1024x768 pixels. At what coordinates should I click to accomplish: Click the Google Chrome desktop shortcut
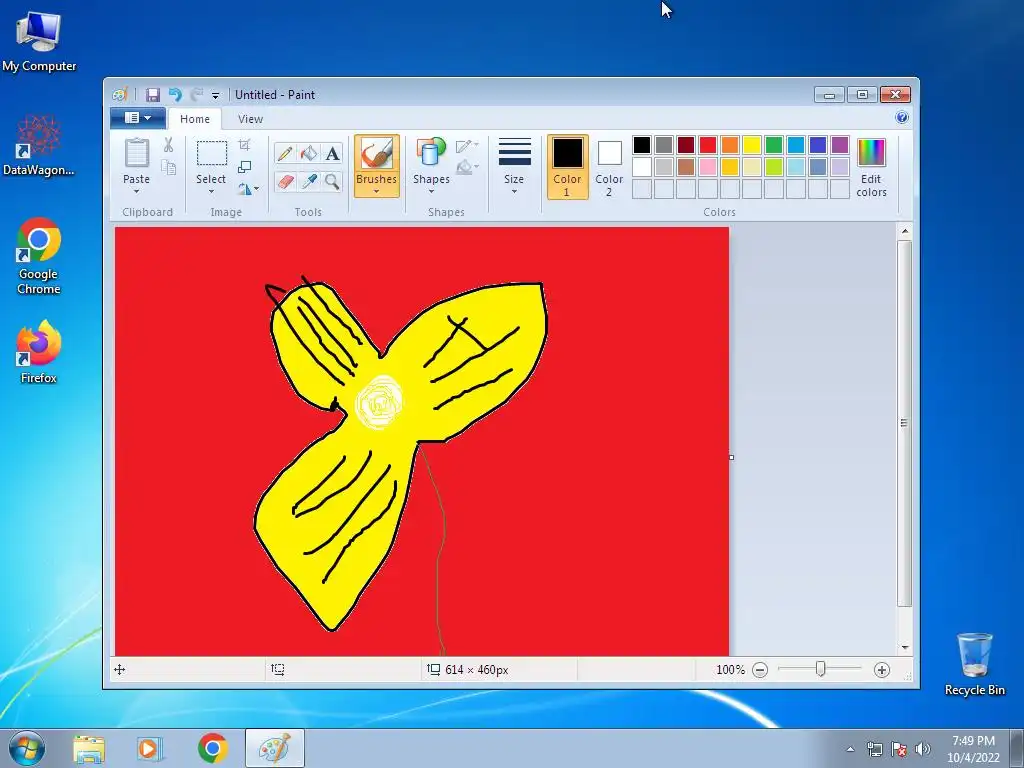point(39,256)
